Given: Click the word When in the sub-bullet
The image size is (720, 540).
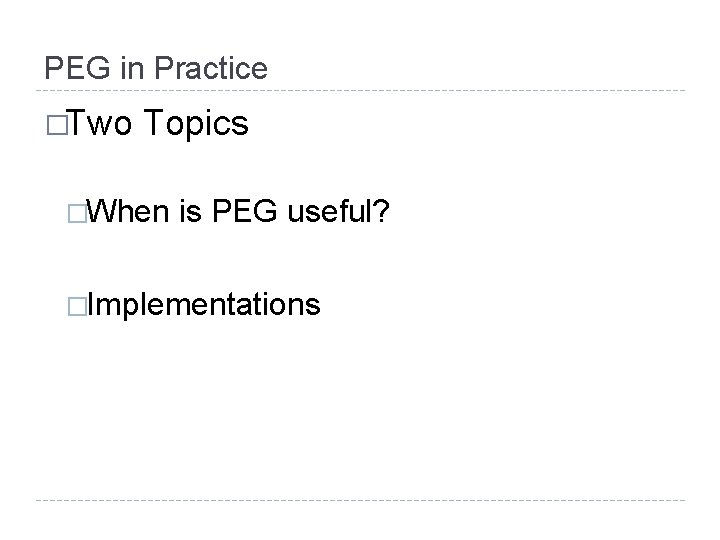Looking at the screenshot, I should pyautogui.click(x=128, y=211).
